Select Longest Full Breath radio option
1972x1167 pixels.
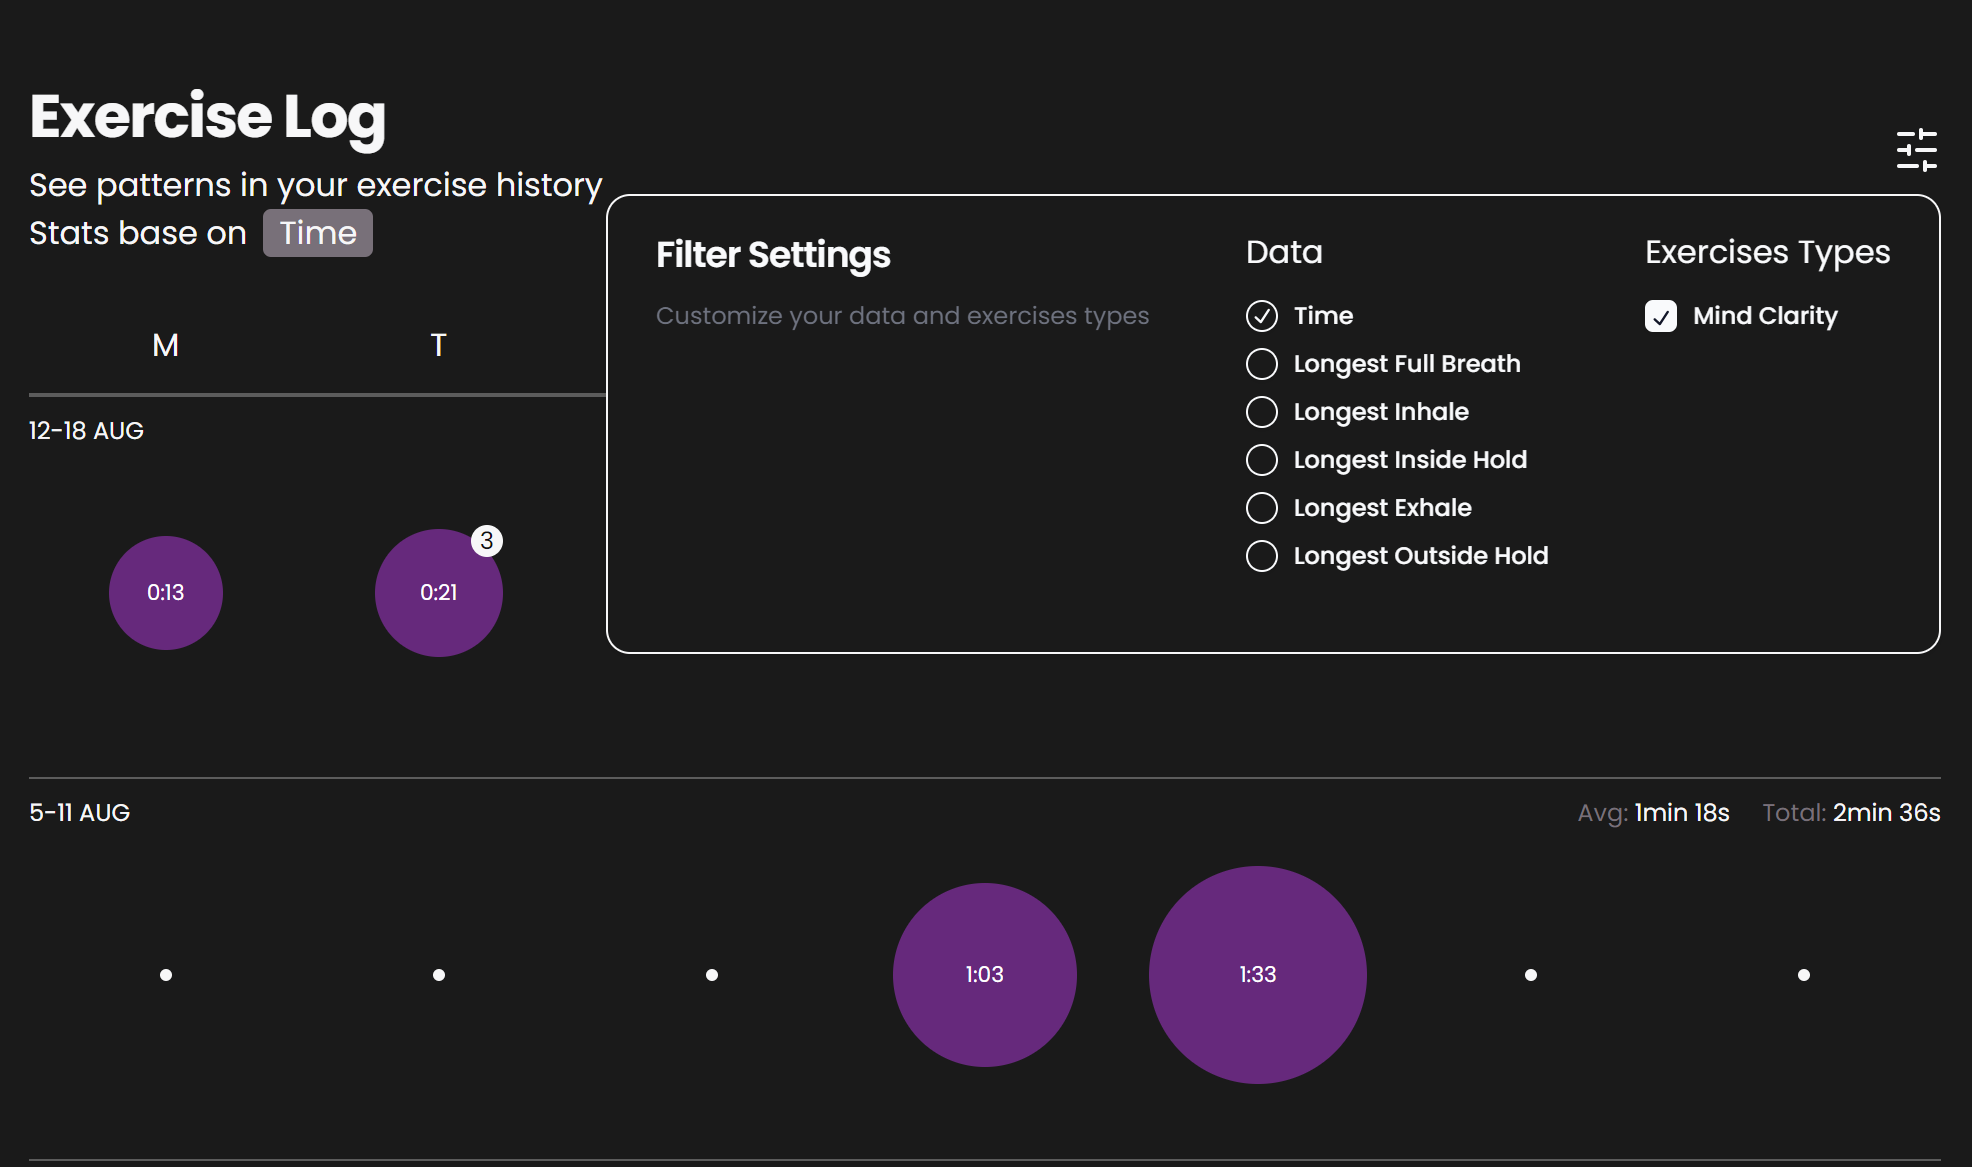[x=1262, y=364]
